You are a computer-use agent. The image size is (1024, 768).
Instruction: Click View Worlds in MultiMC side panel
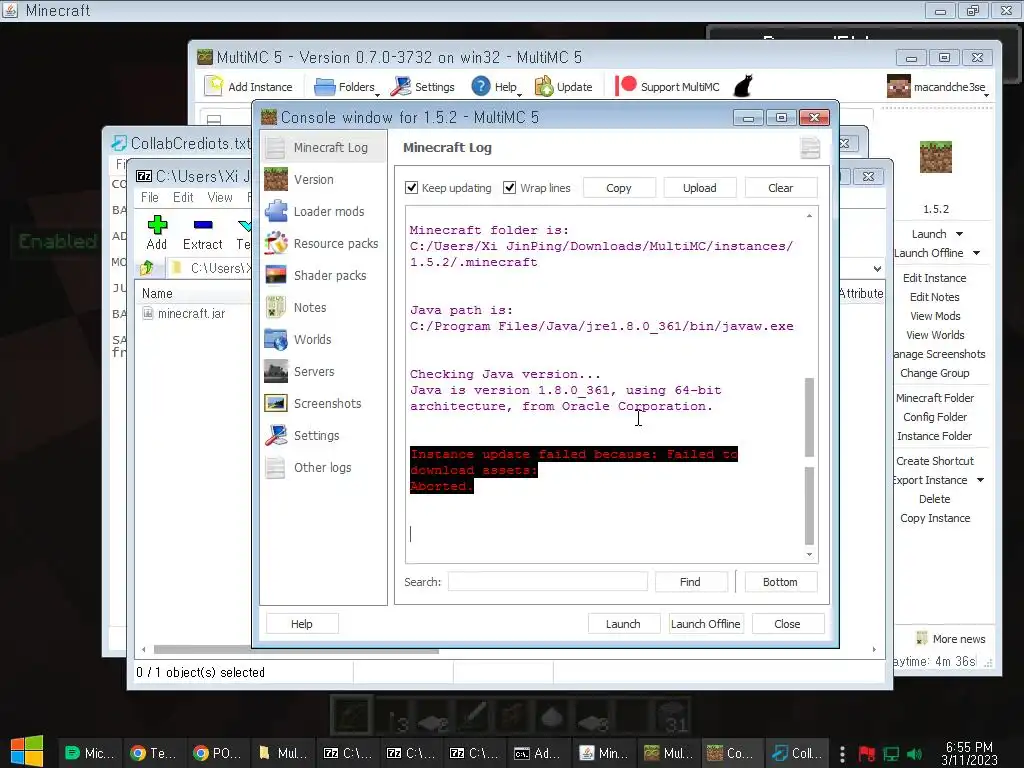935,334
